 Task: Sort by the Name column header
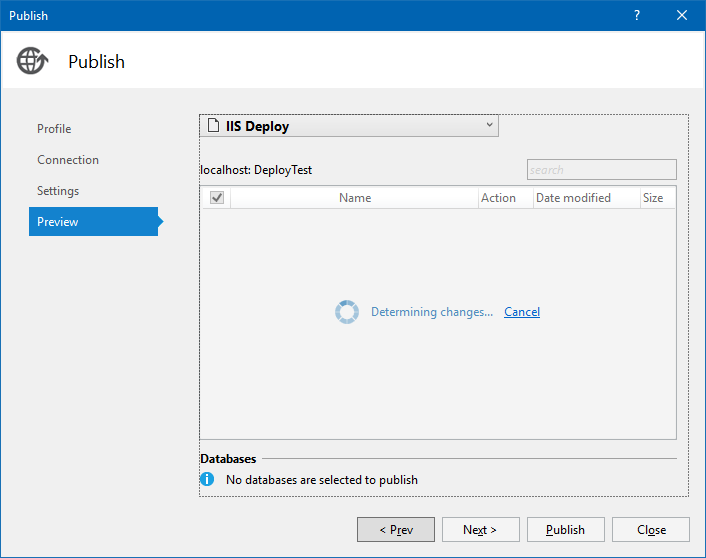click(x=355, y=198)
